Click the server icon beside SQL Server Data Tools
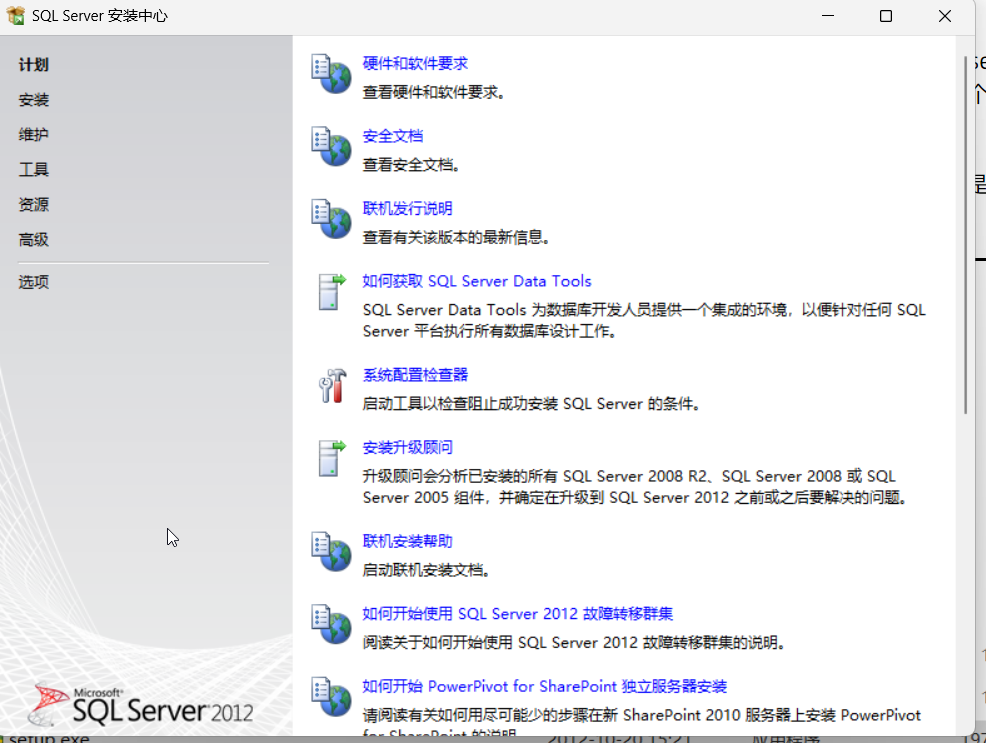Image resolution: width=986 pixels, height=743 pixels. click(x=332, y=292)
